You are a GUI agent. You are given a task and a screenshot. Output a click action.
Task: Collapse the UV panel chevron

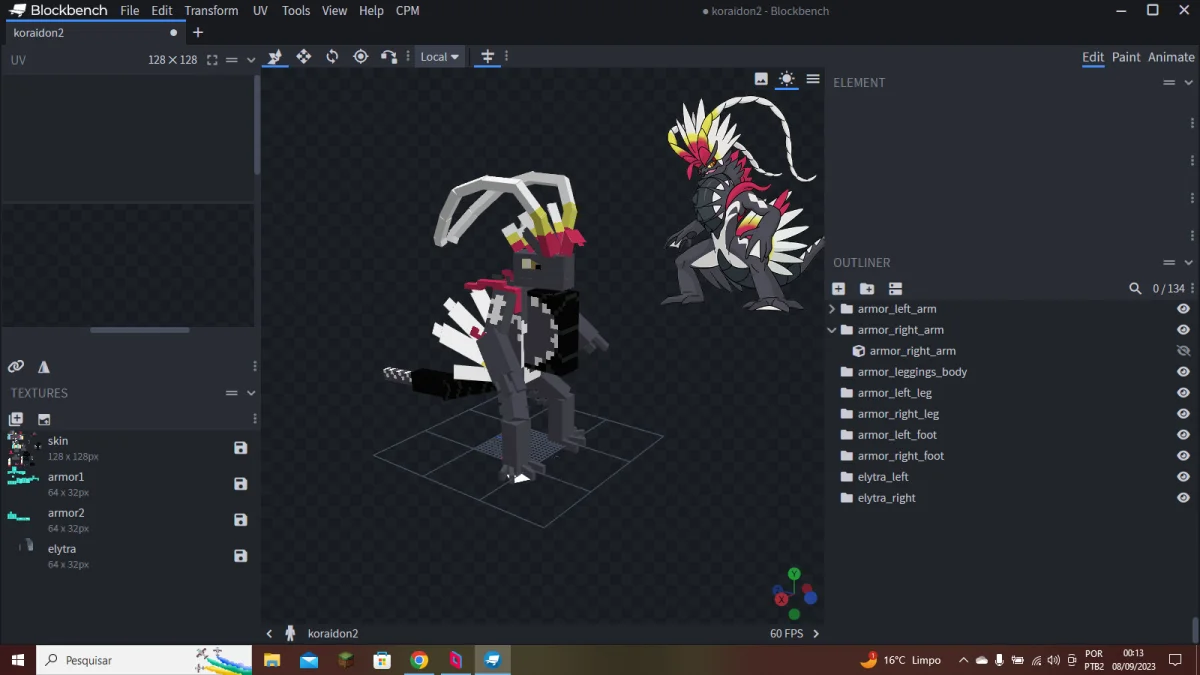tap(251, 60)
